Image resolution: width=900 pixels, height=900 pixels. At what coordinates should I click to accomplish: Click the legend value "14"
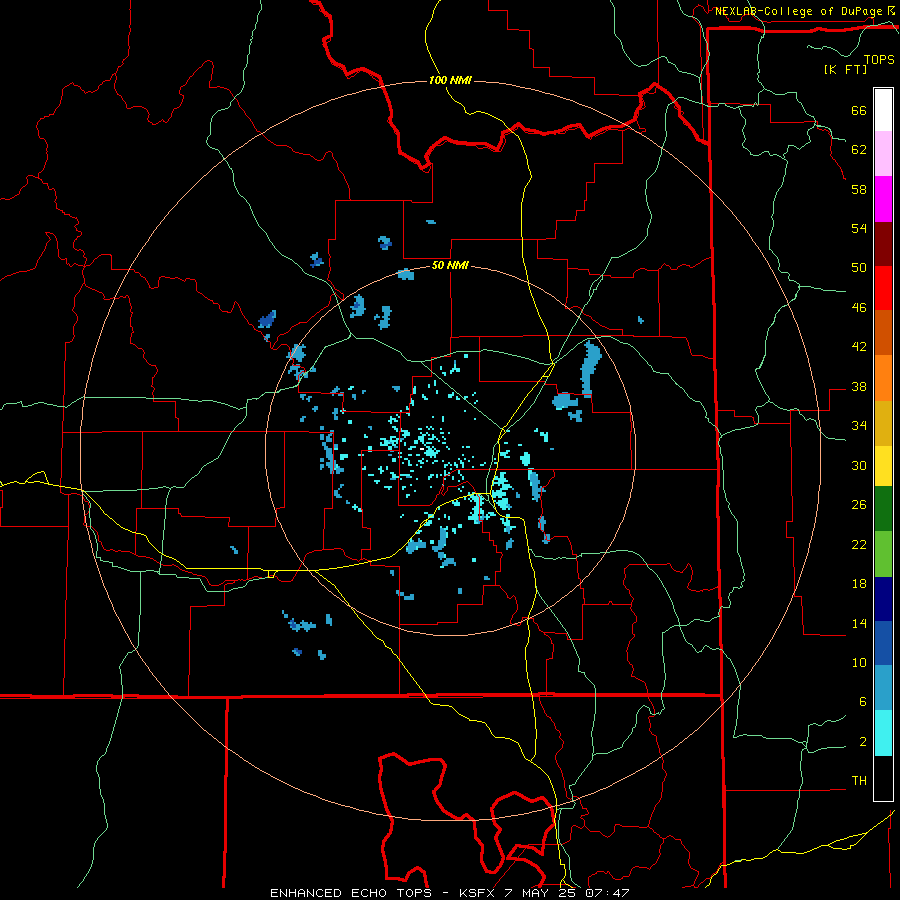pos(859,623)
